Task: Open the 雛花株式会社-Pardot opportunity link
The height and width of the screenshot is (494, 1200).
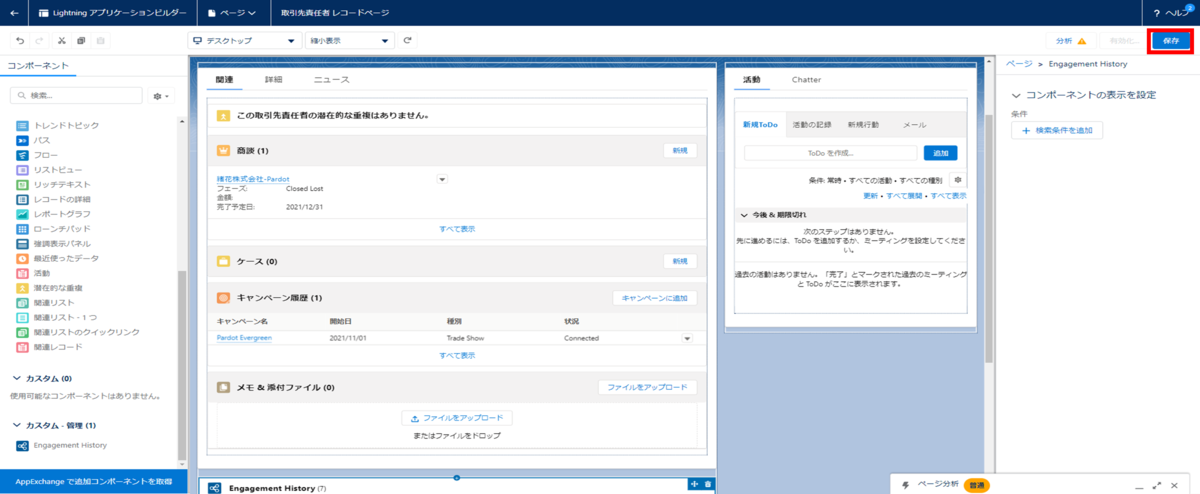Action: click(x=253, y=179)
